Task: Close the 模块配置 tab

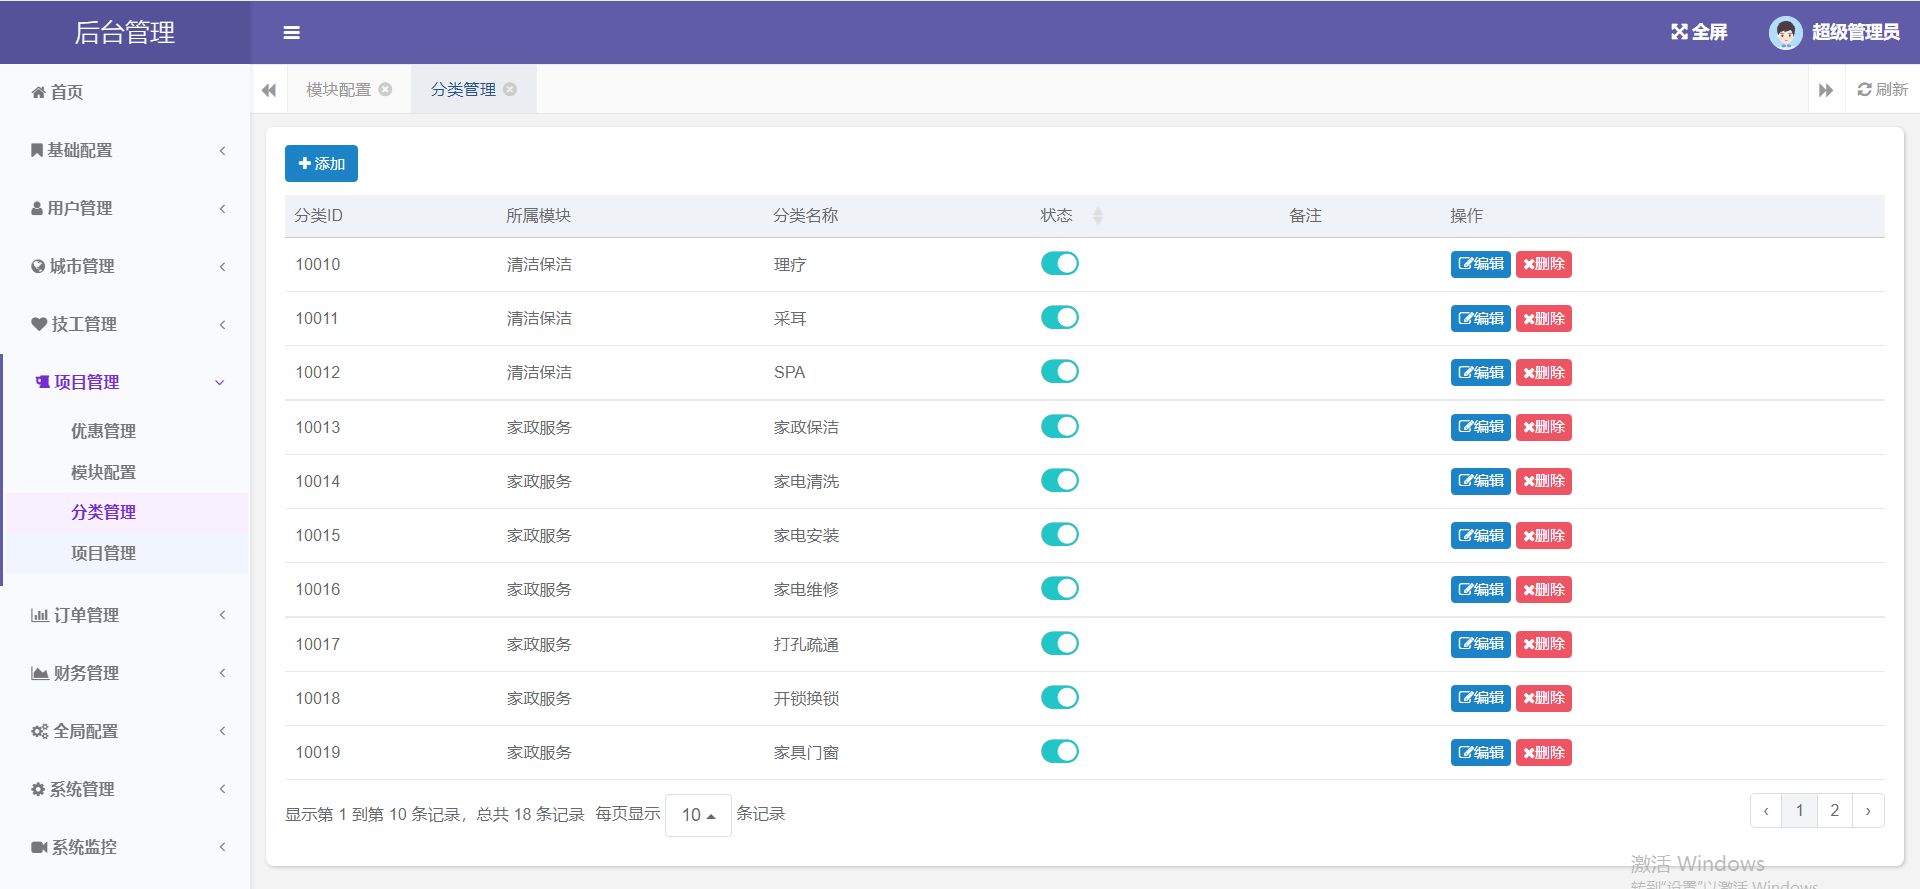Action: pyautogui.click(x=386, y=90)
